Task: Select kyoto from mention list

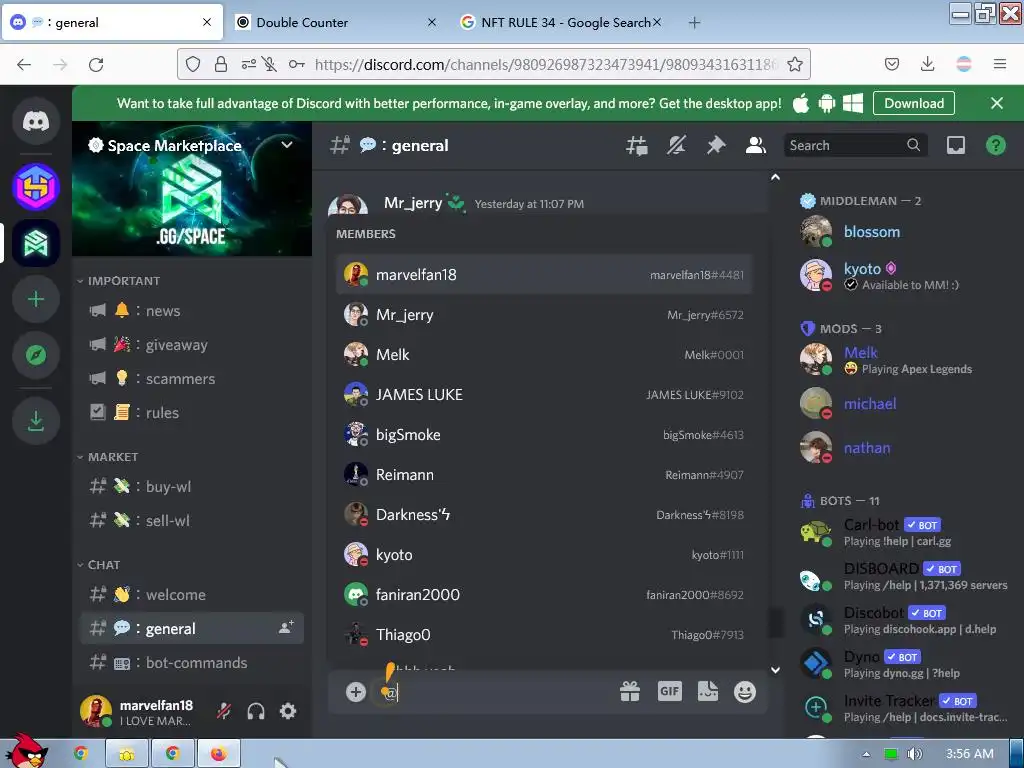Action: click(x=544, y=554)
